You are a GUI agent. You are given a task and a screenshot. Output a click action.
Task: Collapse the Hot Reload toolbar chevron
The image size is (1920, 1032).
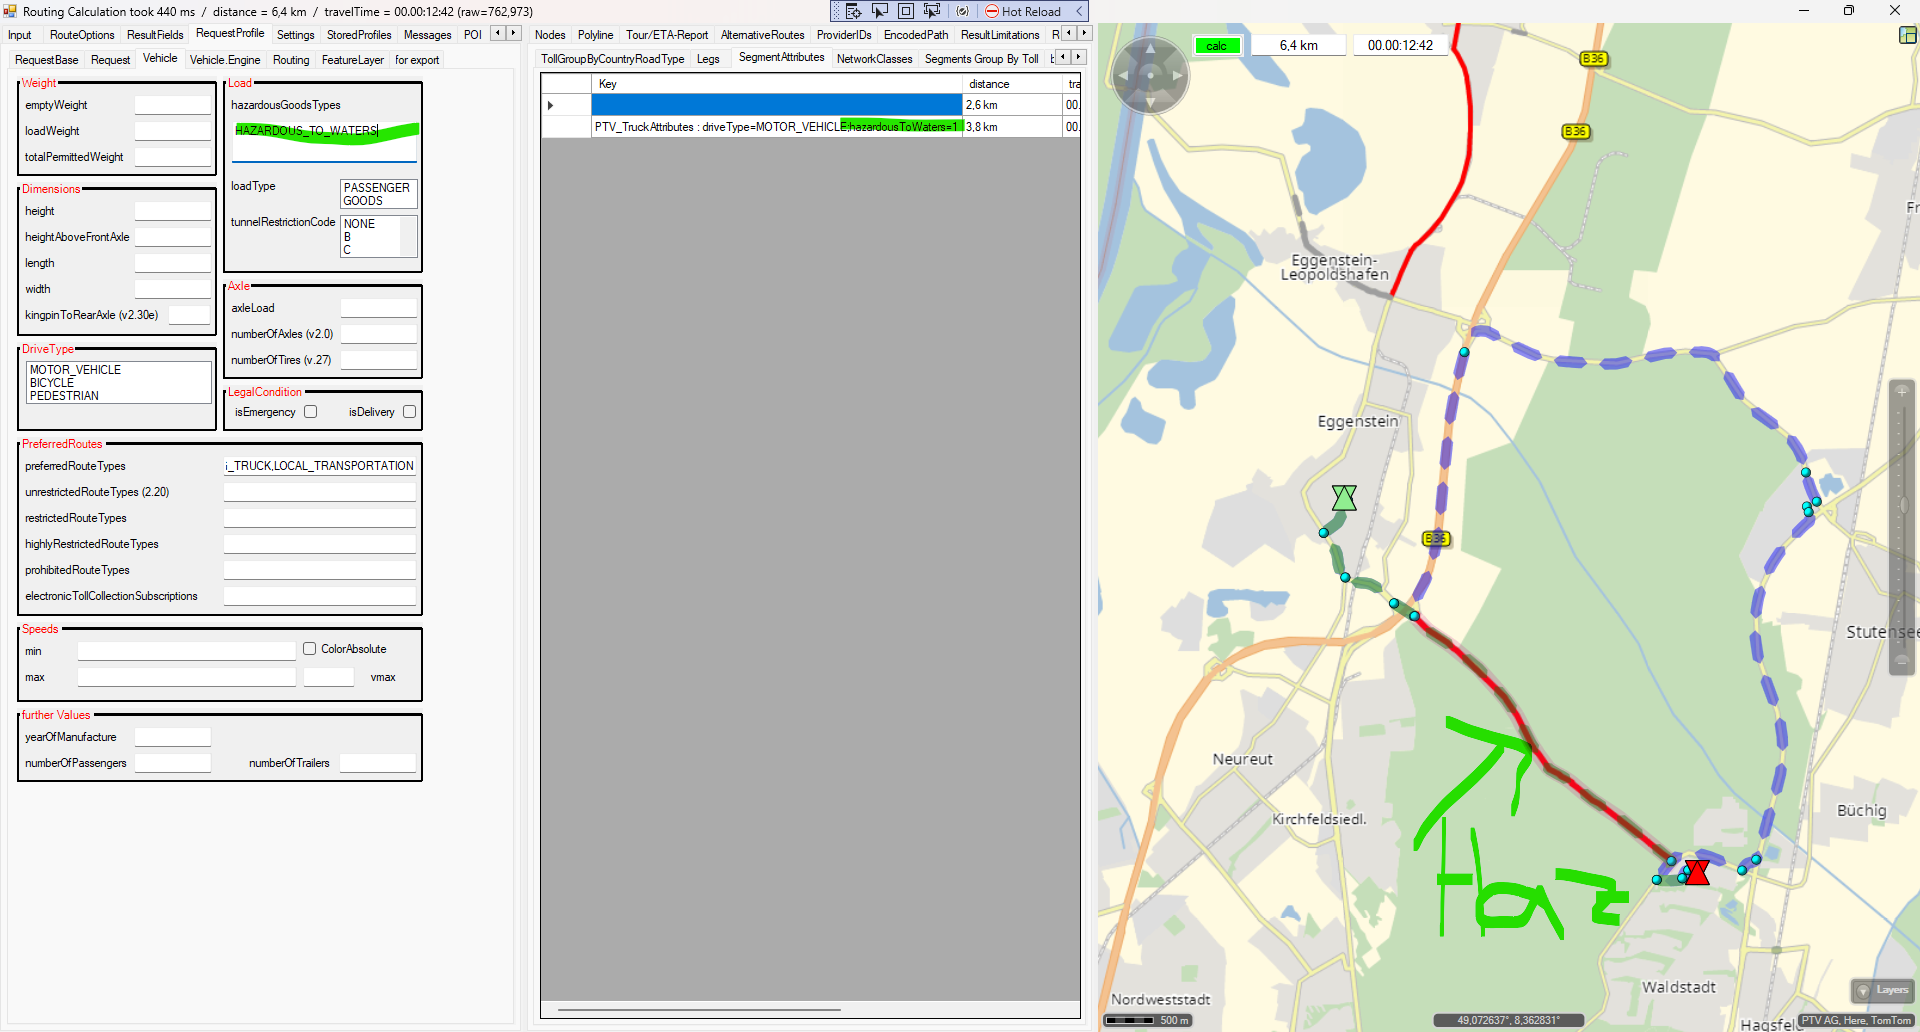pyautogui.click(x=1079, y=11)
